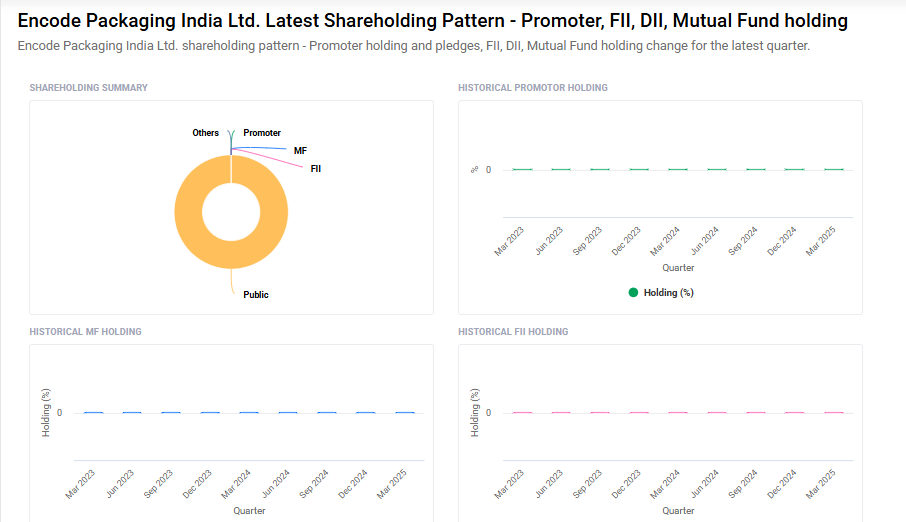Pick Mar 2023 marker in MF chart
Viewport: 906px width, 522px height.
(94, 413)
